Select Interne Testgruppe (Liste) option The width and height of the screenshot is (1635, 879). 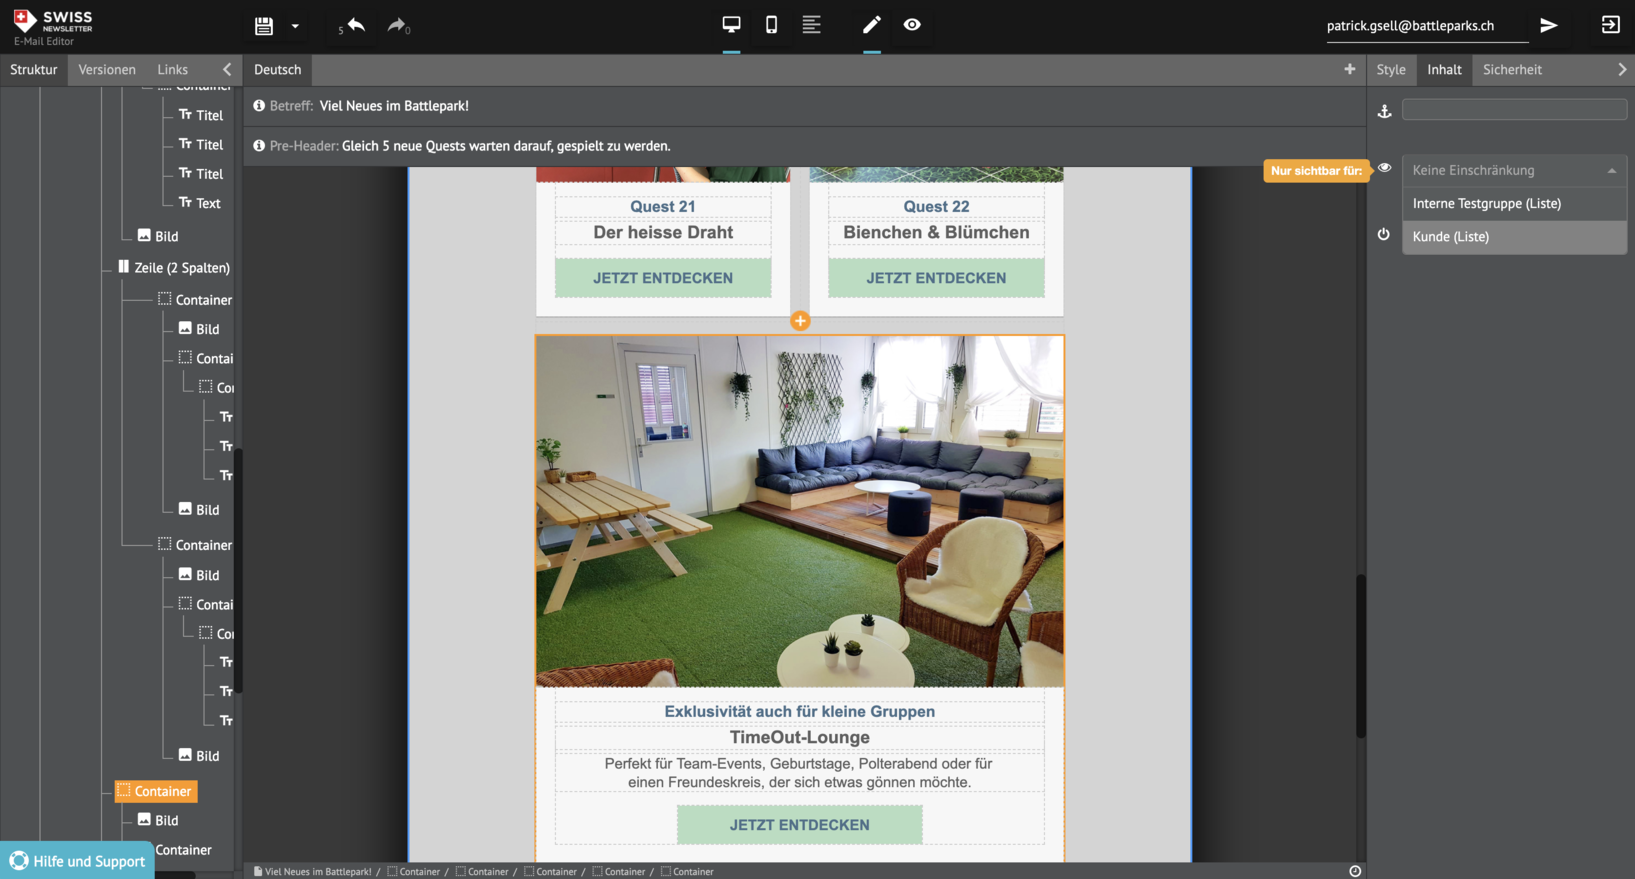pyautogui.click(x=1486, y=203)
